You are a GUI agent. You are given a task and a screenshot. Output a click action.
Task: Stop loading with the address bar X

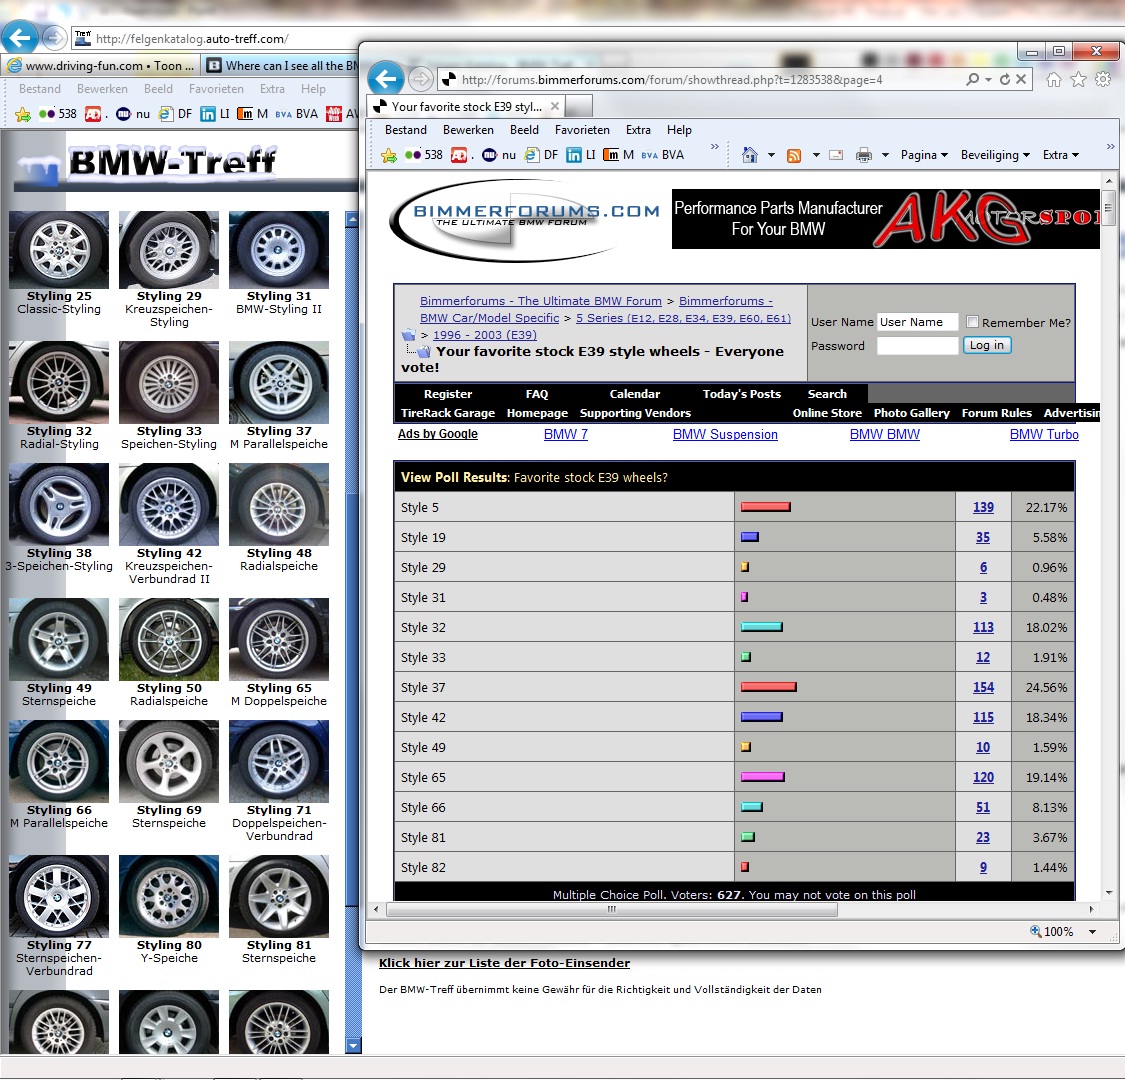point(1021,79)
